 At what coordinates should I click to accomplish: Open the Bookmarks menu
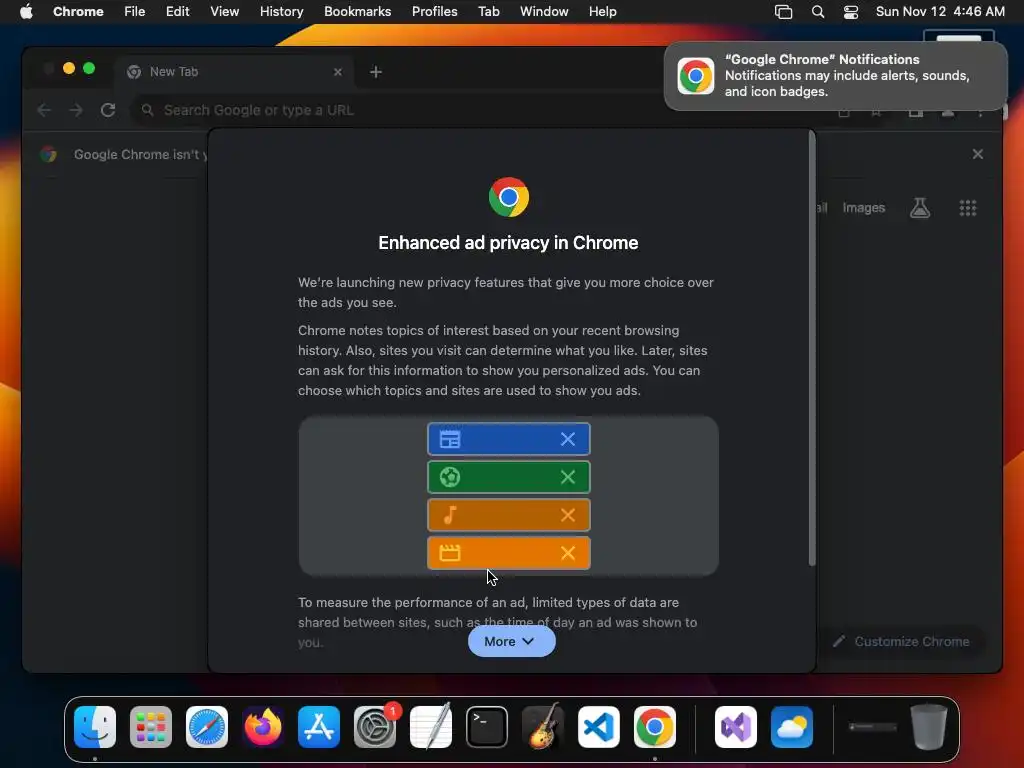(x=358, y=12)
